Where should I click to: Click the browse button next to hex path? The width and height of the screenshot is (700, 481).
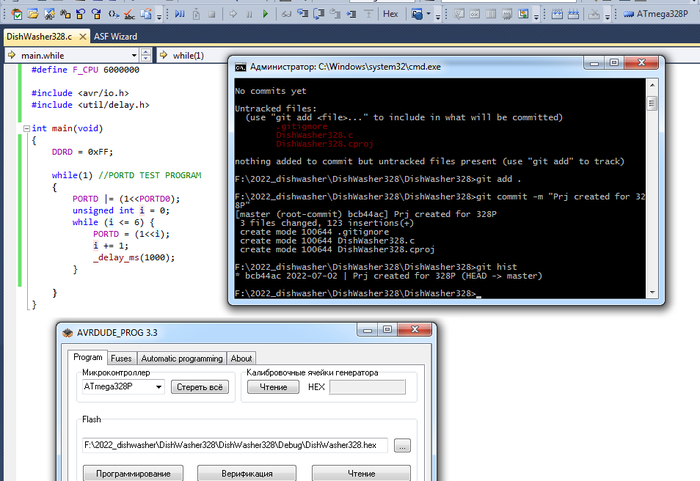402,445
